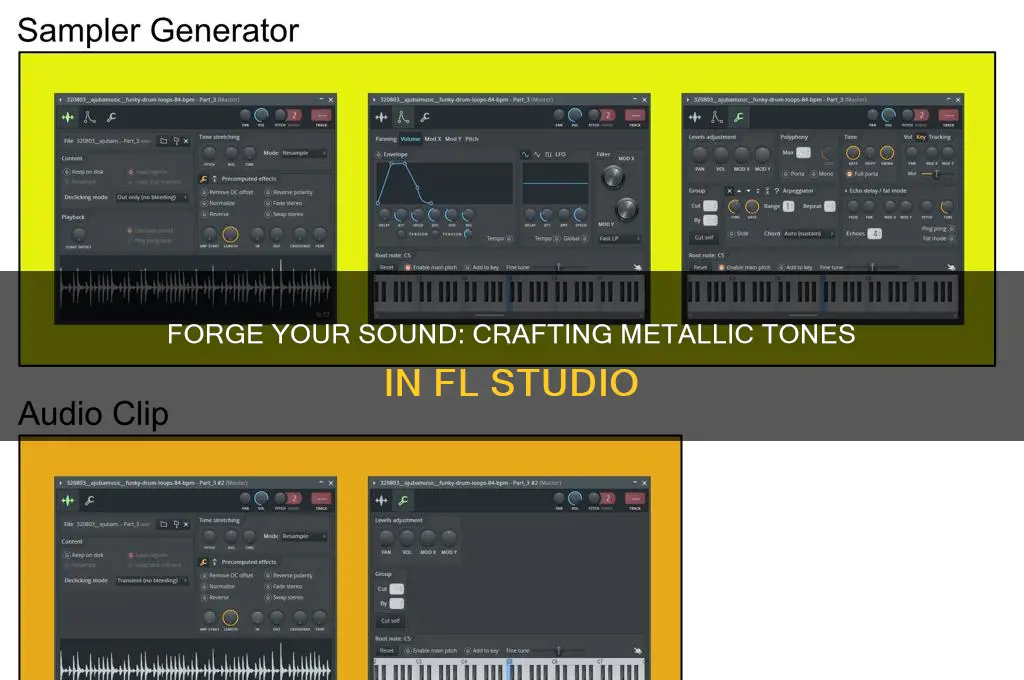
Task: Select the arpeggiator down-direction arrow icon
Action: point(748,191)
